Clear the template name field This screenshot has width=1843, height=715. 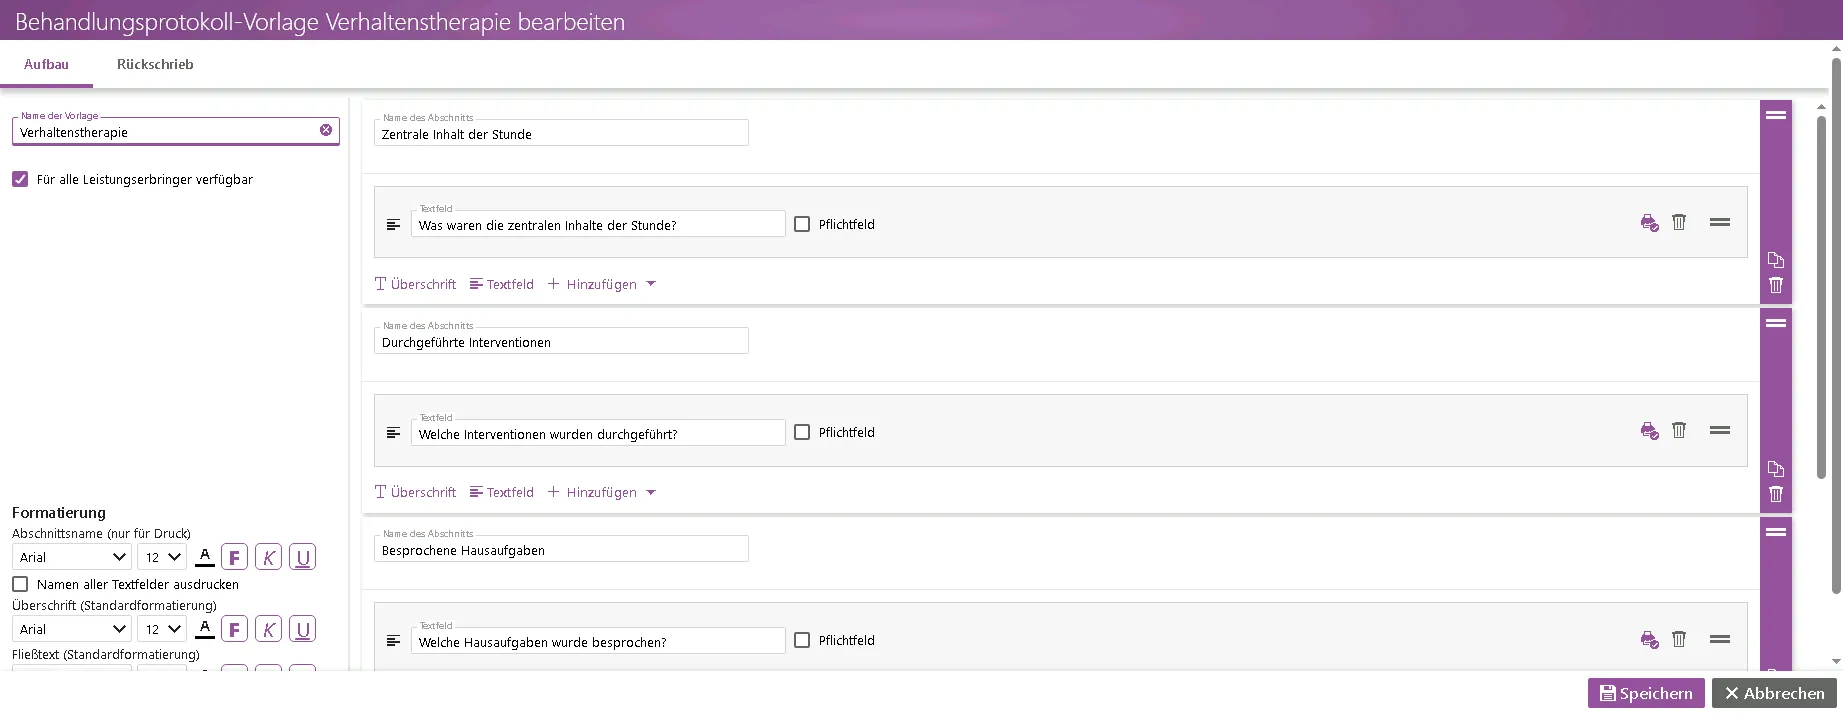point(326,130)
